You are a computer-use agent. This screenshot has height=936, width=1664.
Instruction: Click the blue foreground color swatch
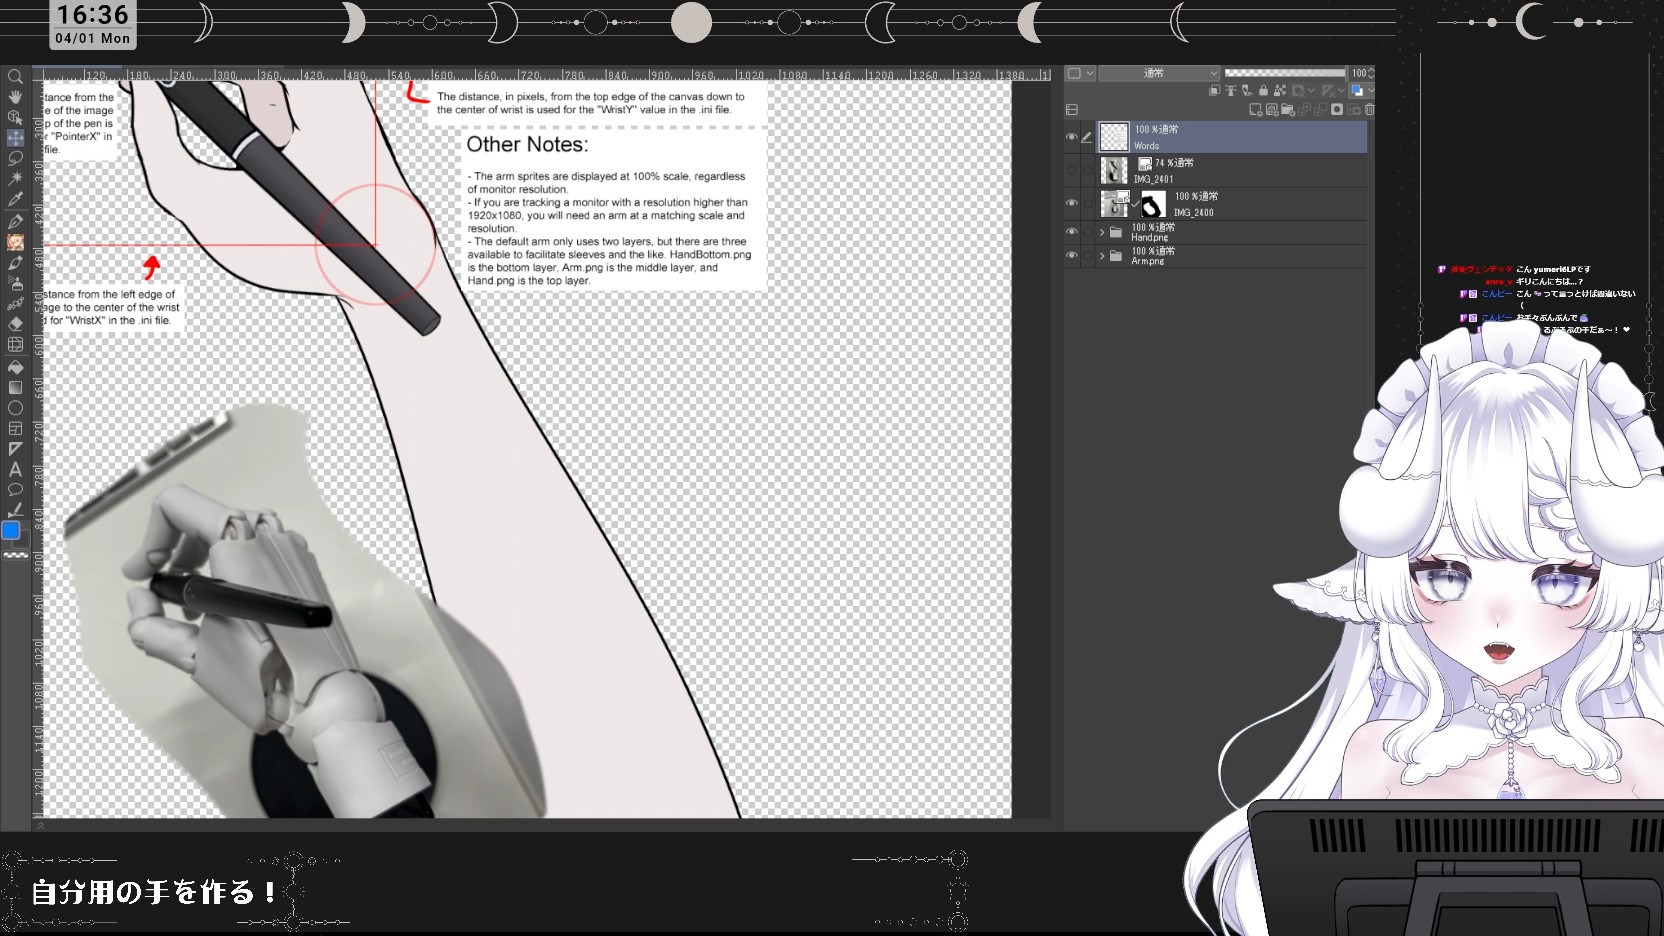(x=11, y=530)
